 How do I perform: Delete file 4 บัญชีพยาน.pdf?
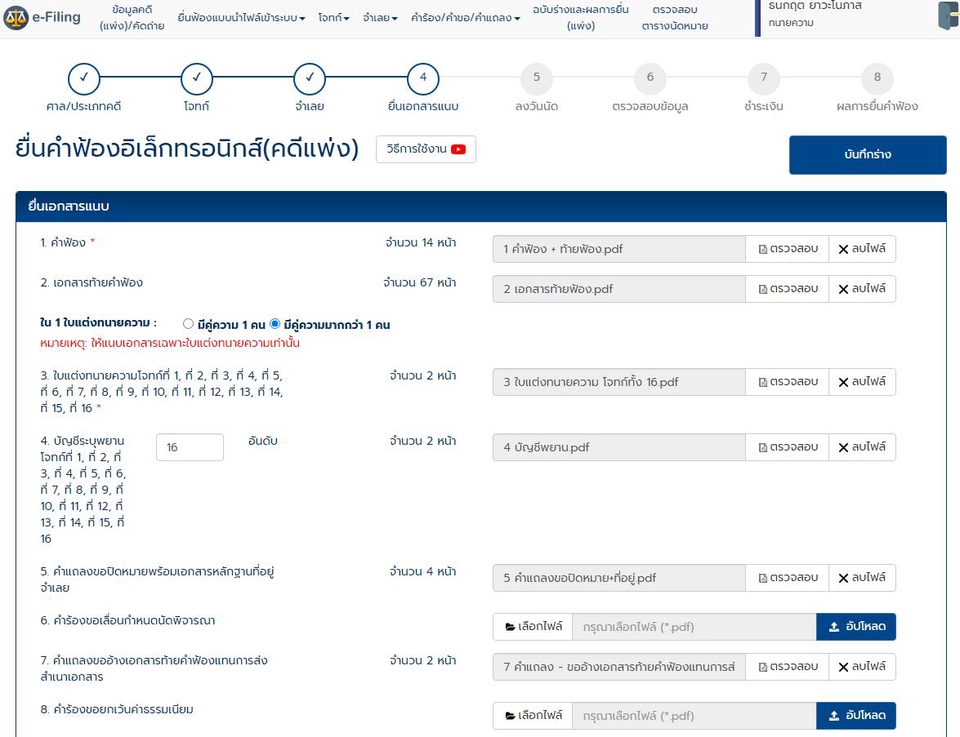862,447
